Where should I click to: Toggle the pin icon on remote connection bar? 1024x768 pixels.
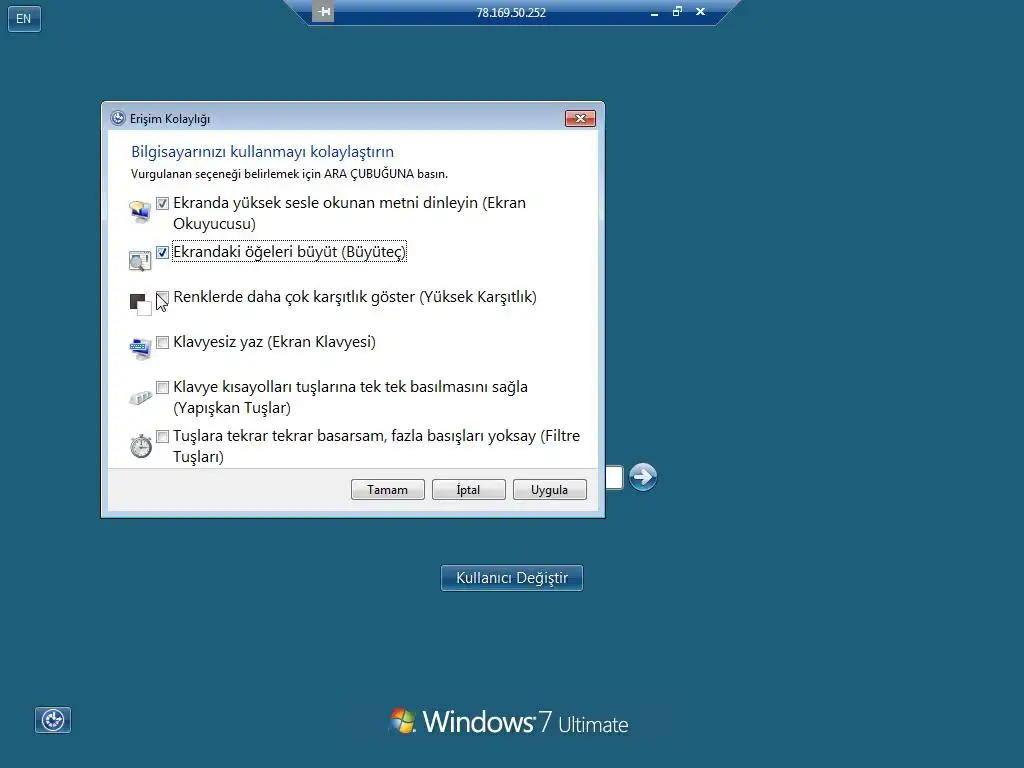[x=323, y=12]
